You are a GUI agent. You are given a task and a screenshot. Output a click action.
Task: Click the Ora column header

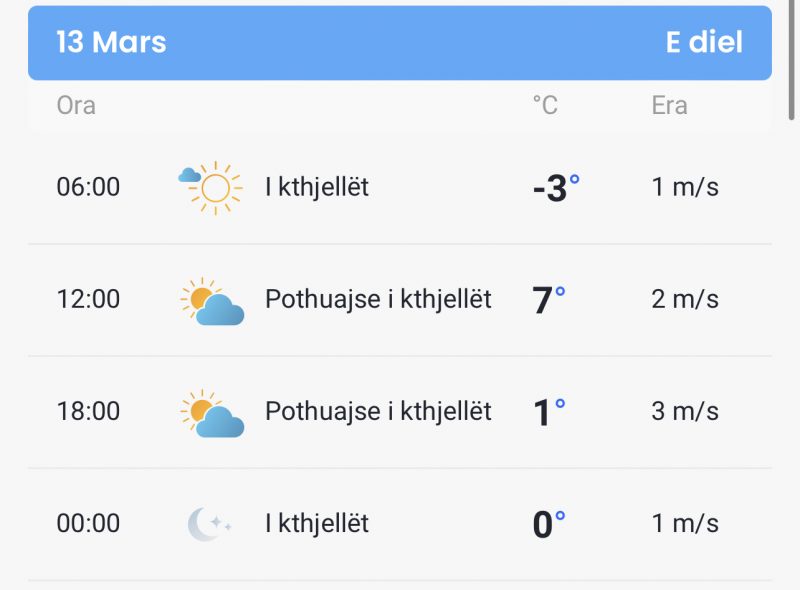[76, 105]
